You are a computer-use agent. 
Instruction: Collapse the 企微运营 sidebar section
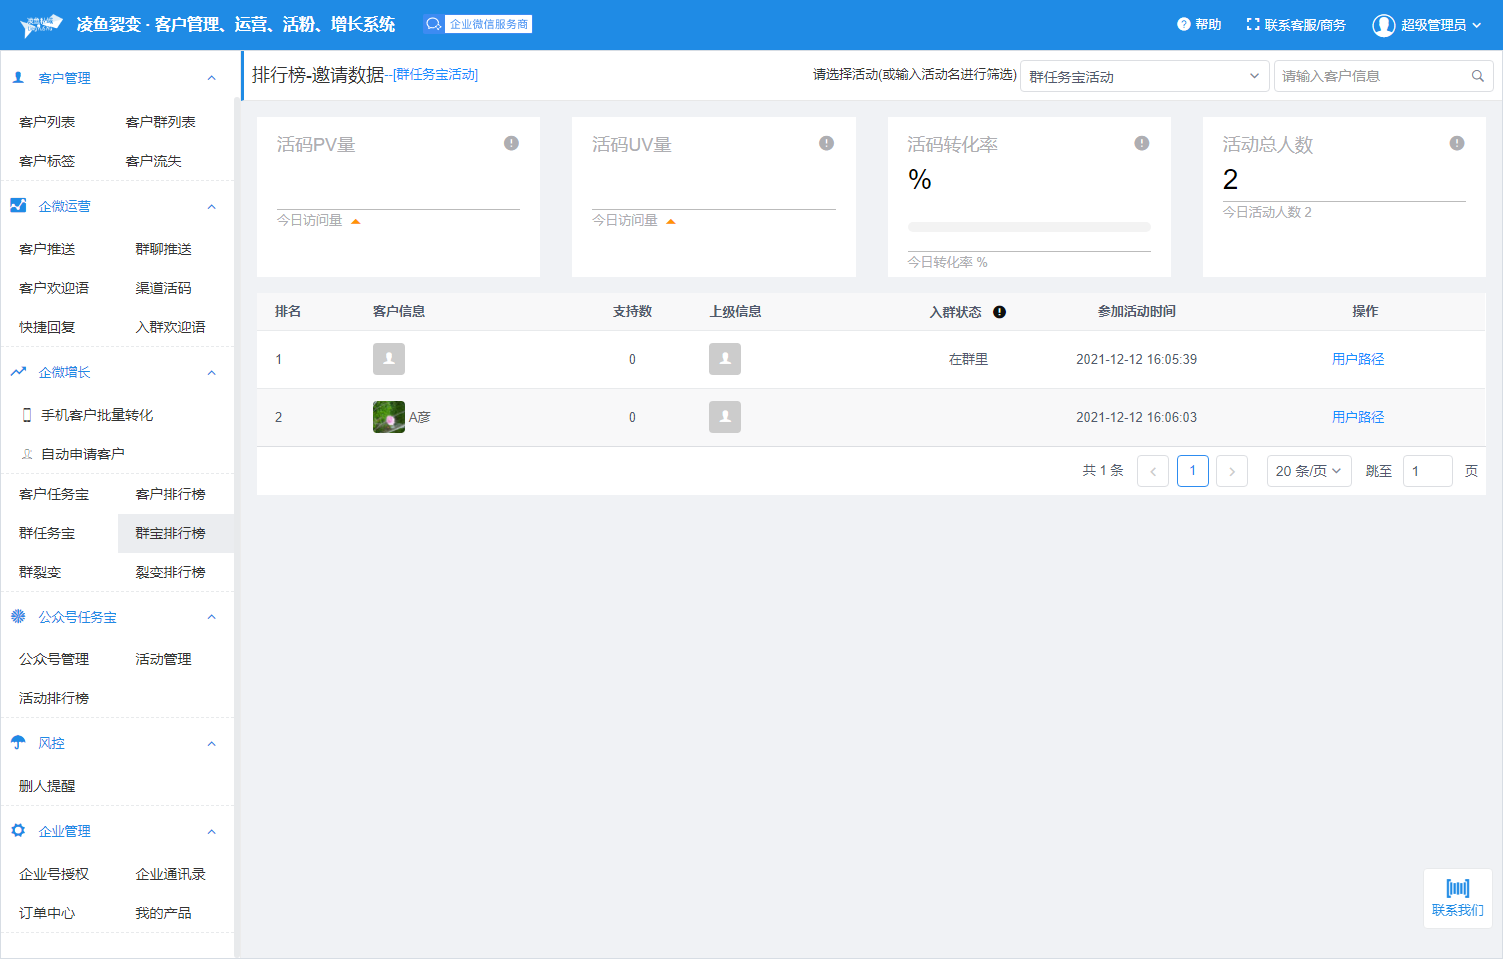pos(211,206)
